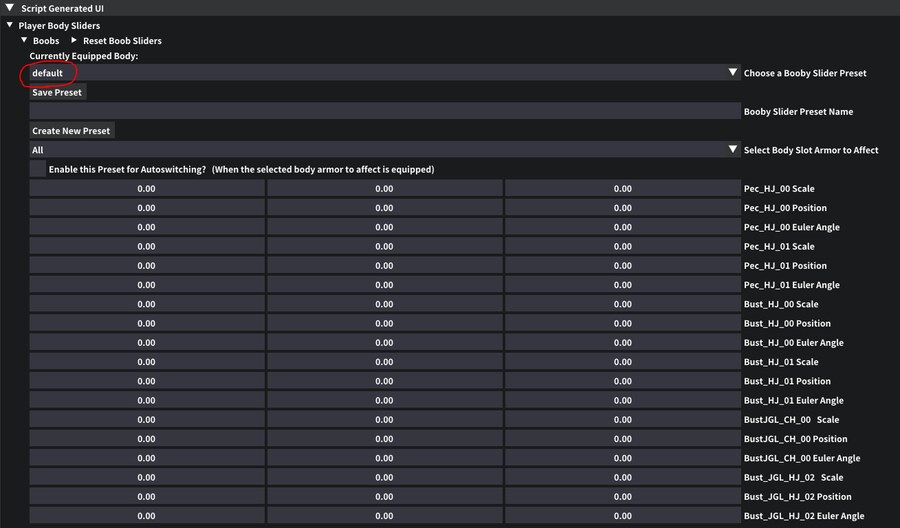The height and width of the screenshot is (528, 900).
Task: Click first value of Bust_JGL_HJ_02 Euler Angle
Action: [x=147, y=516]
